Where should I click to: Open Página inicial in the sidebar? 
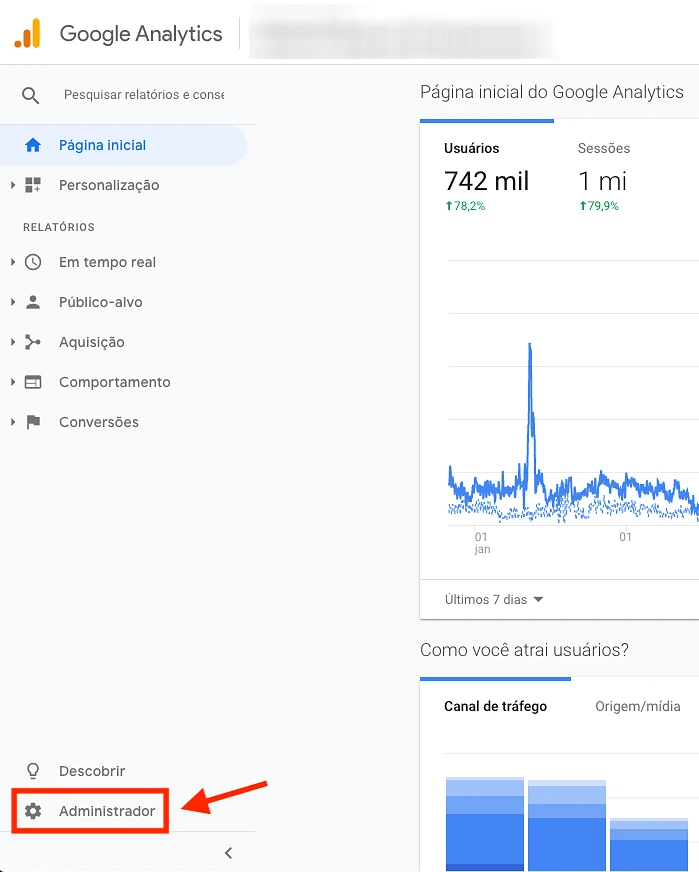(123, 145)
